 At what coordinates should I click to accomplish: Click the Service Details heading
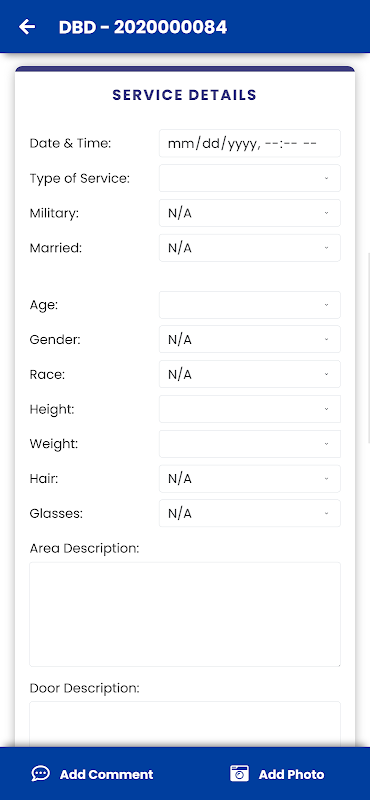pos(185,95)
